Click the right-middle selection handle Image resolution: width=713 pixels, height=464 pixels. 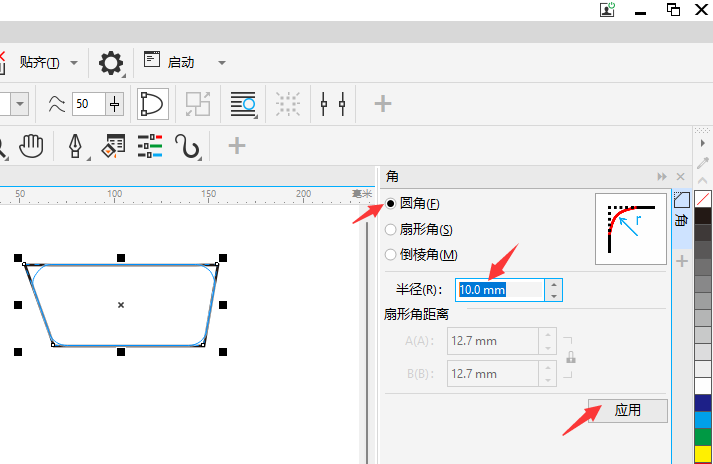click(223, 305)
